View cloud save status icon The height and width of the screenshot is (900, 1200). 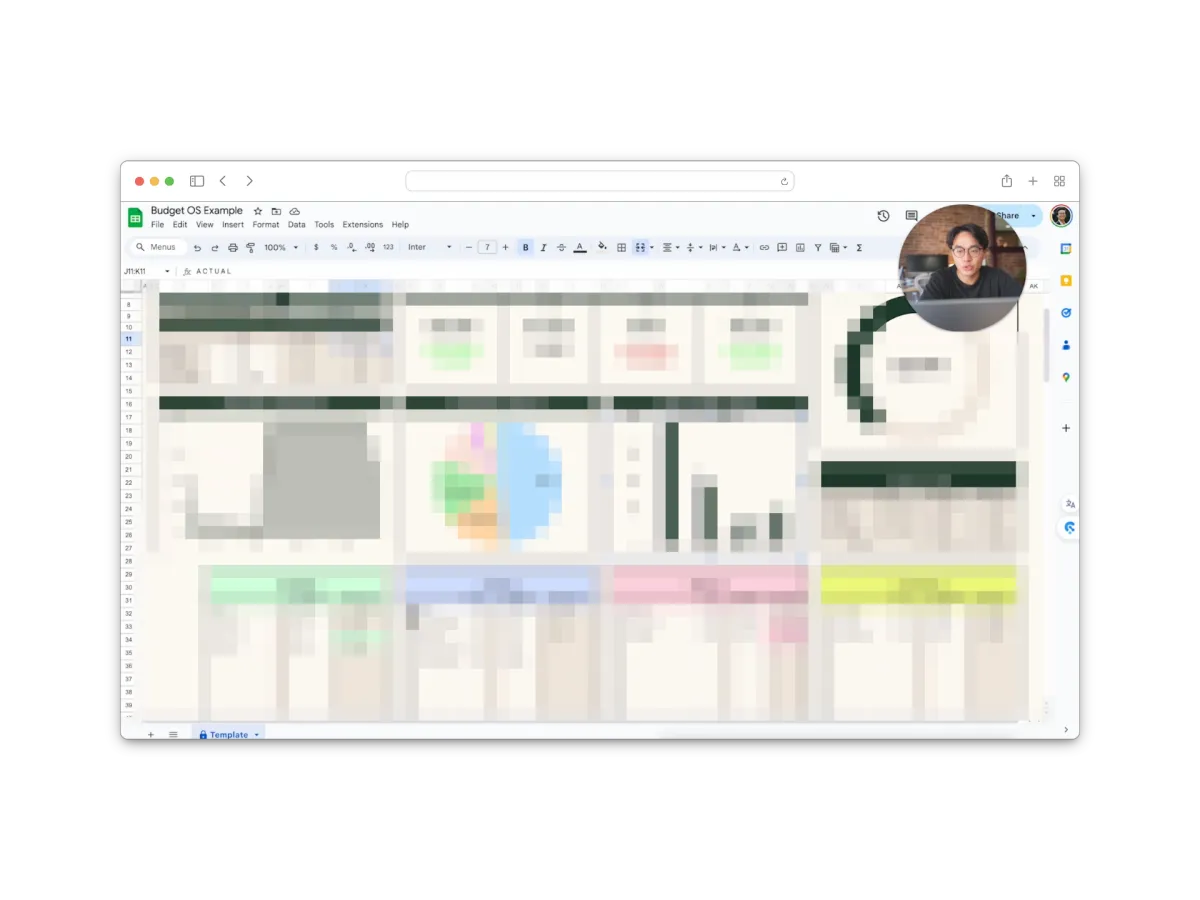tap(295, 211)
